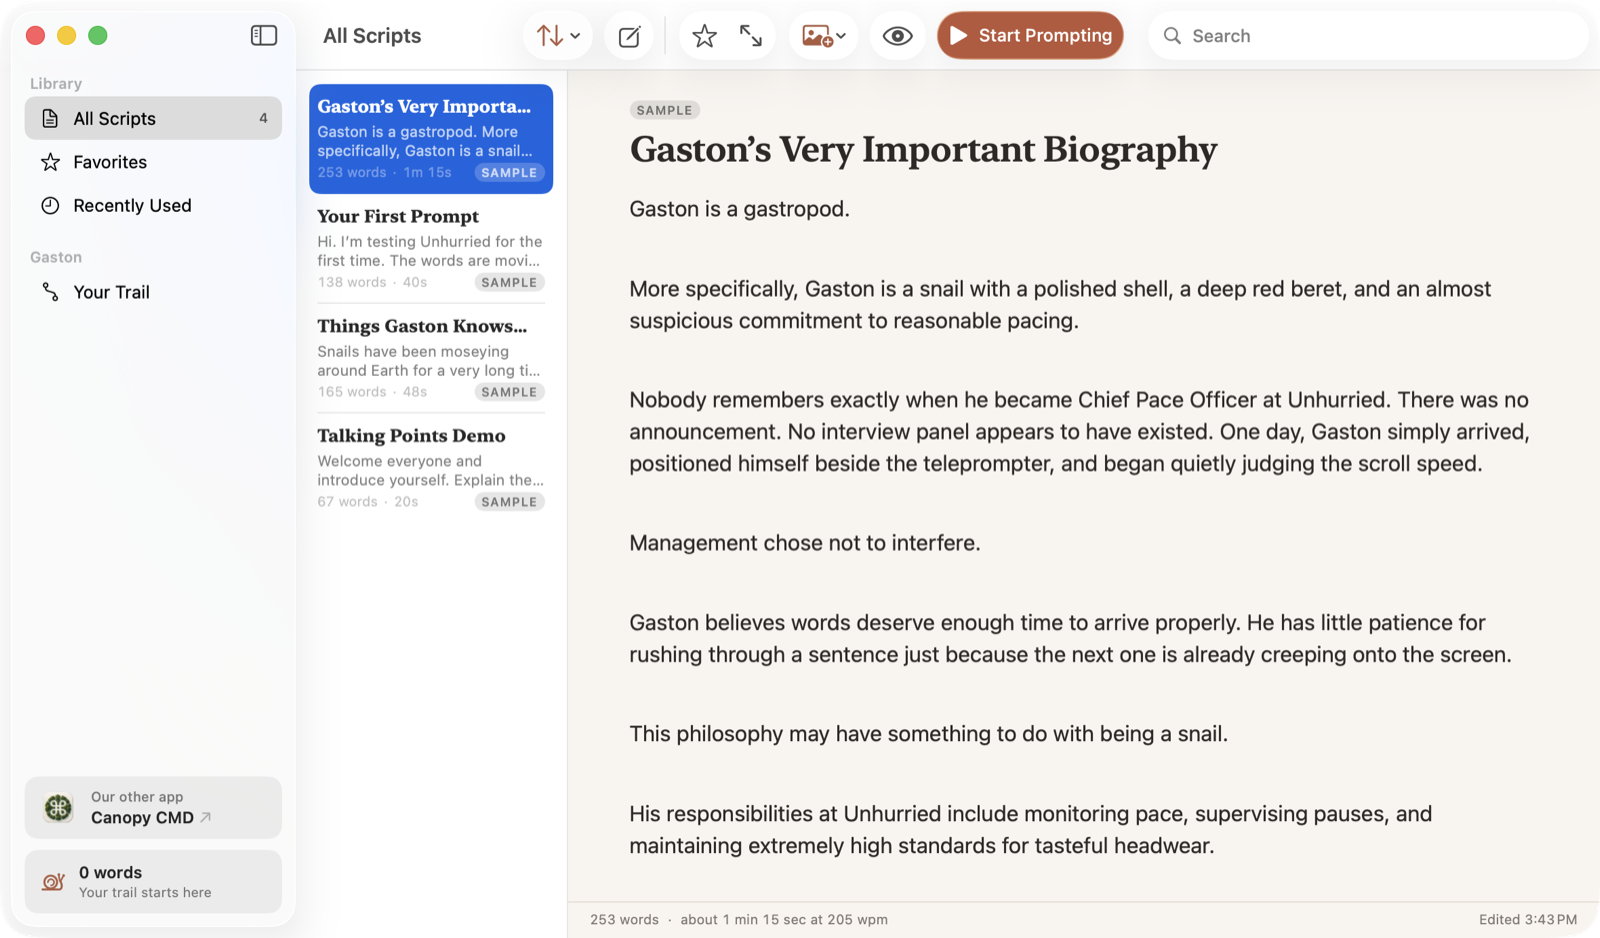This screenshot has width=1600, height=938.
Task: Open Recently Used list
Action: [153, 205]
